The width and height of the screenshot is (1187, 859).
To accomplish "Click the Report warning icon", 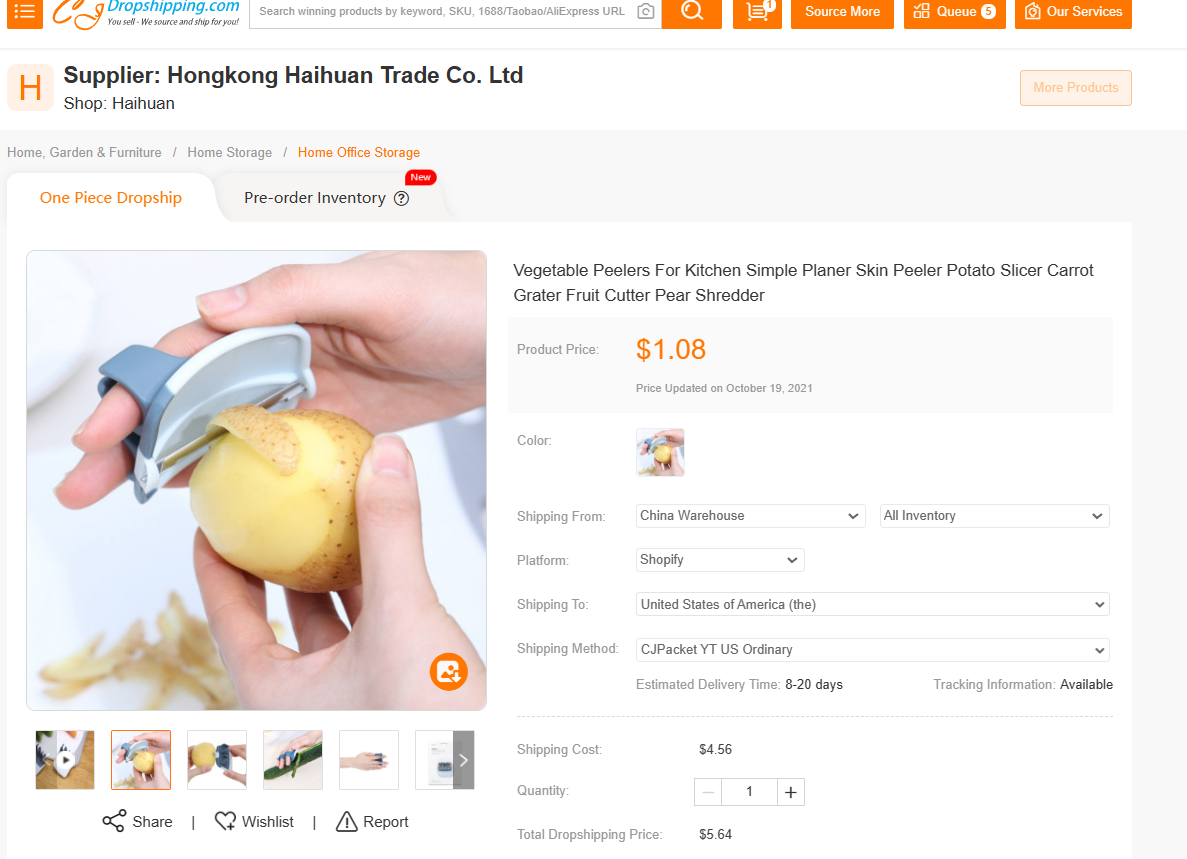I will click(x=347, y=821).
